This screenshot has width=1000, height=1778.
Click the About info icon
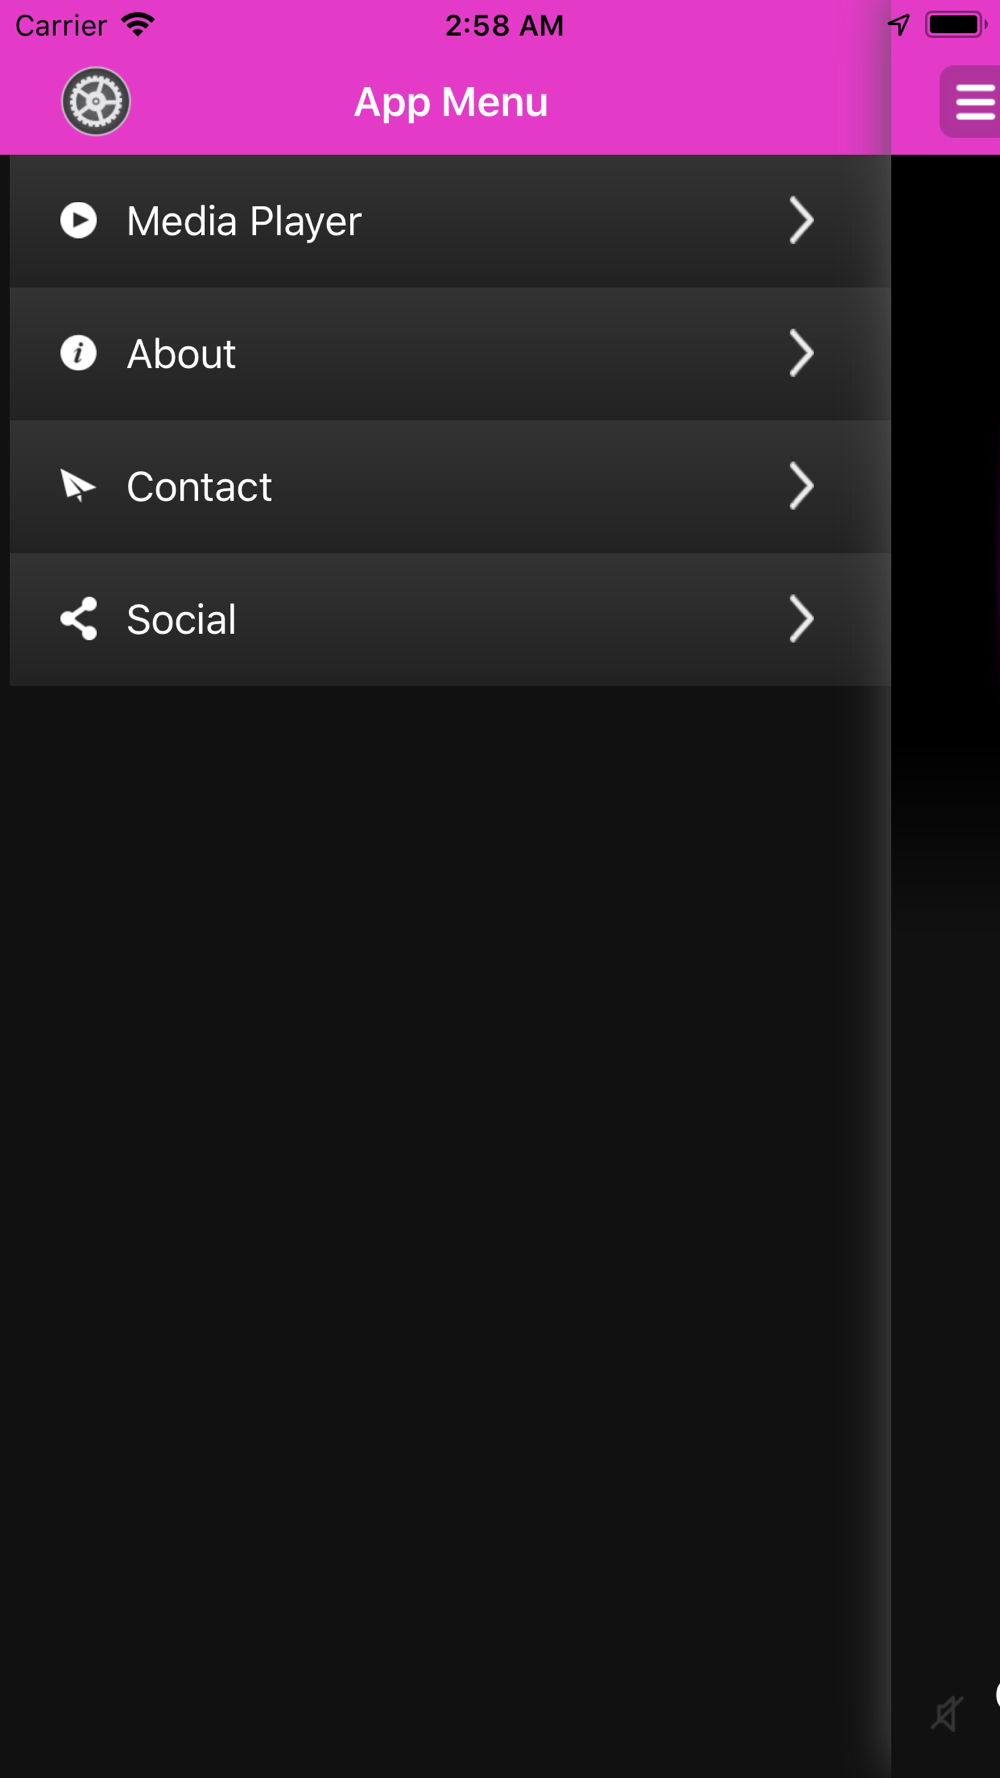pos(78,353)
